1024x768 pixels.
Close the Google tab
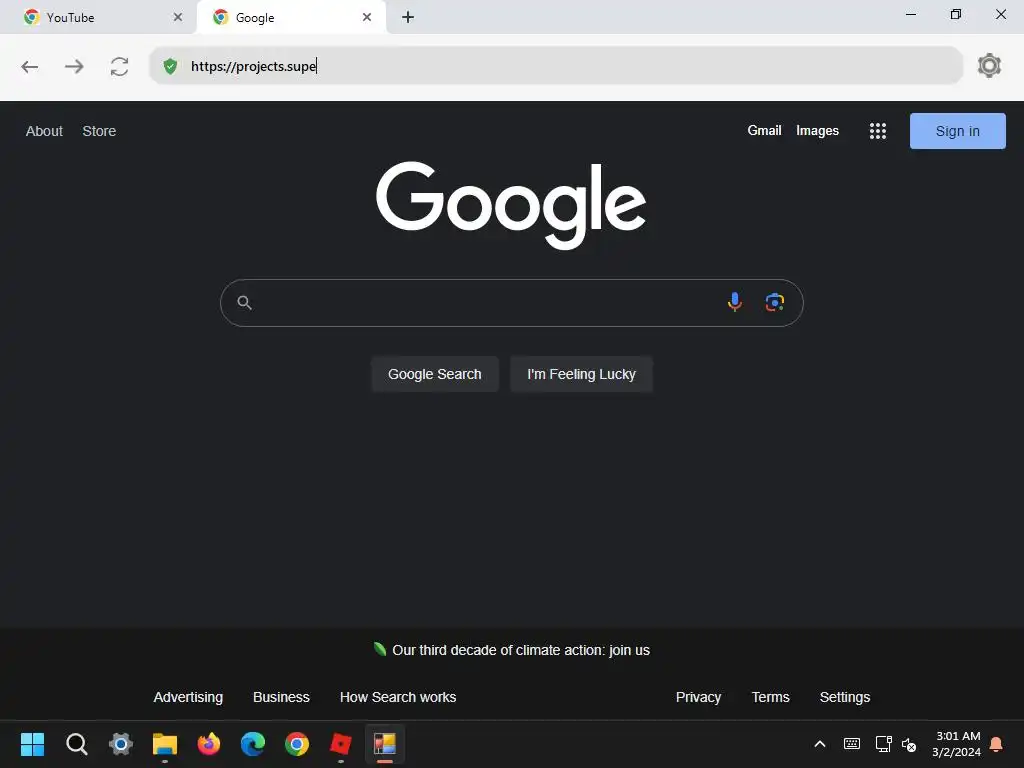367,17
